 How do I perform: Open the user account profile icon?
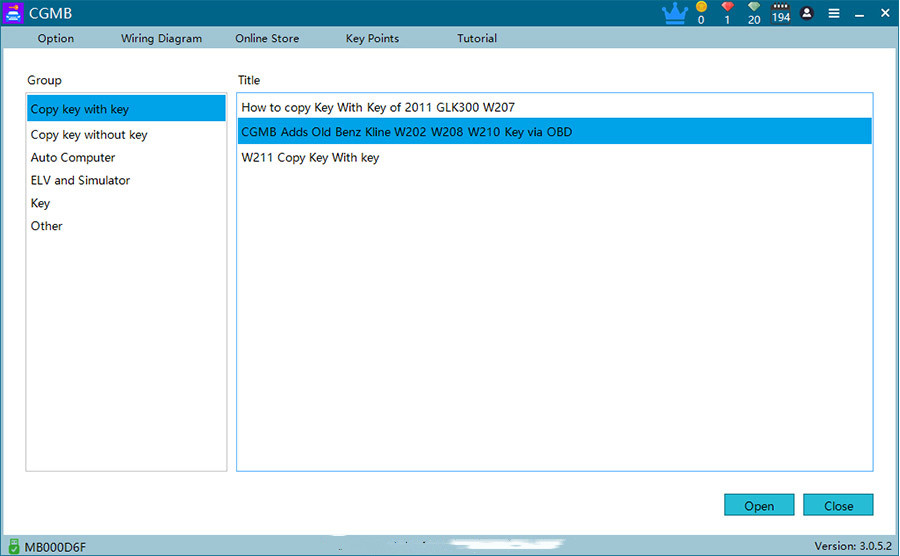(x=806, y=13)
